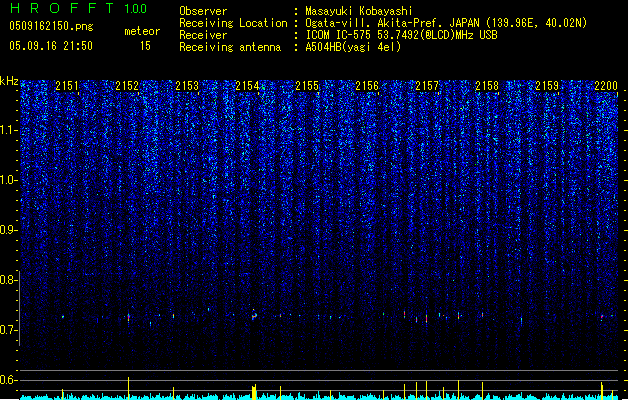This screenshot has width=629, height=400.
Task: Click the 0.7 kHz axis label
Action: pos(9,330)
